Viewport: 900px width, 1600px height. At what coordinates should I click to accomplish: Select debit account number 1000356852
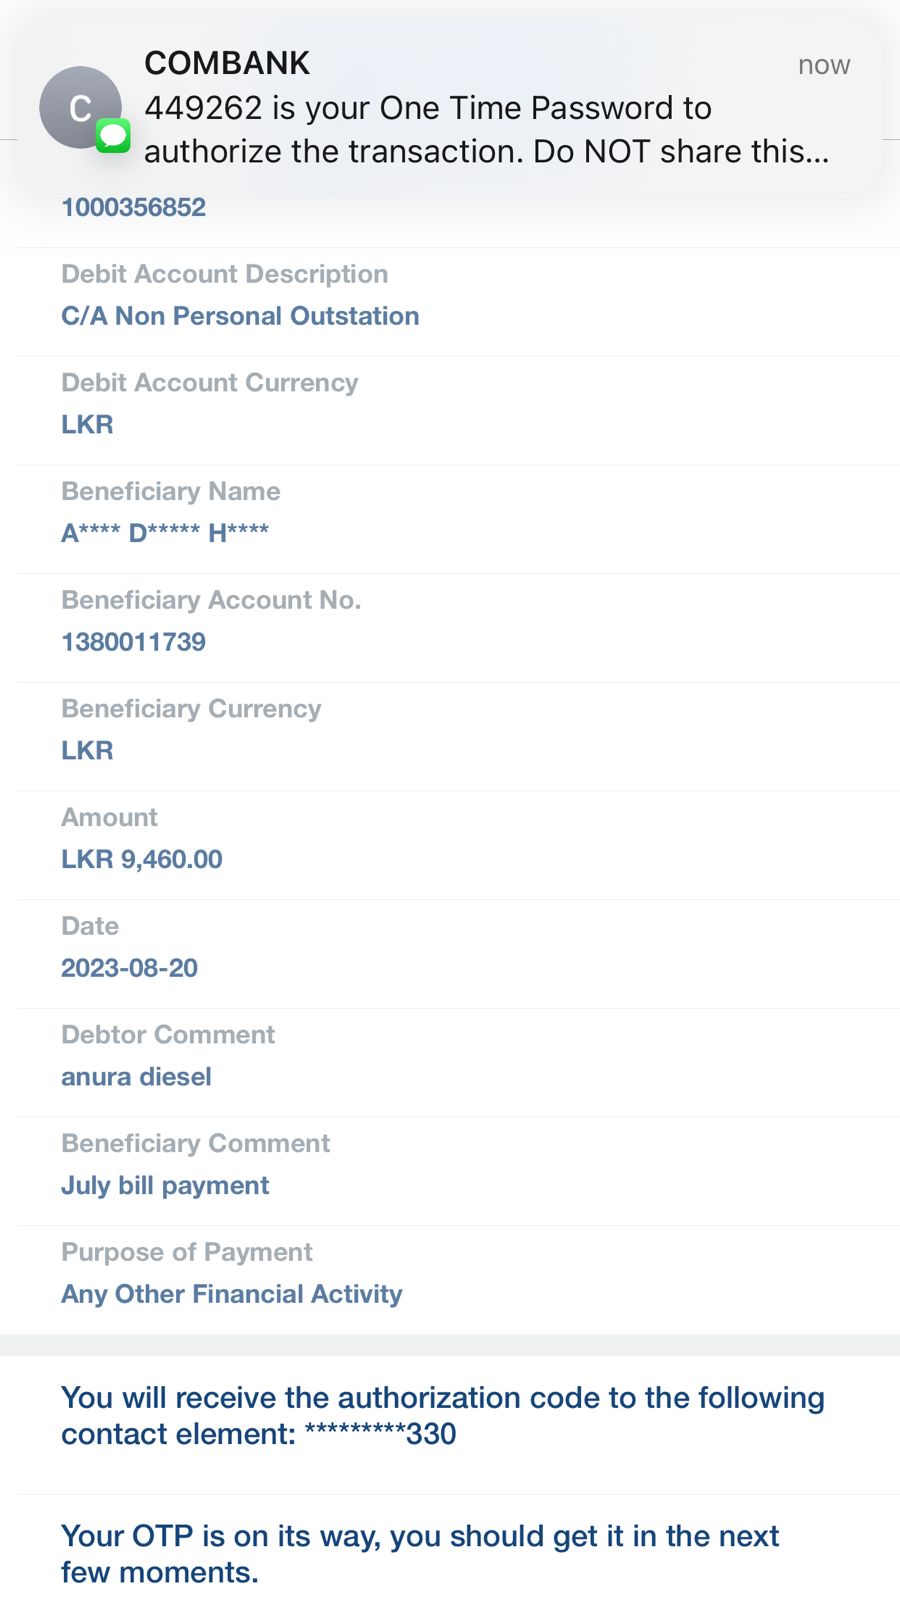tap(134, 207)
